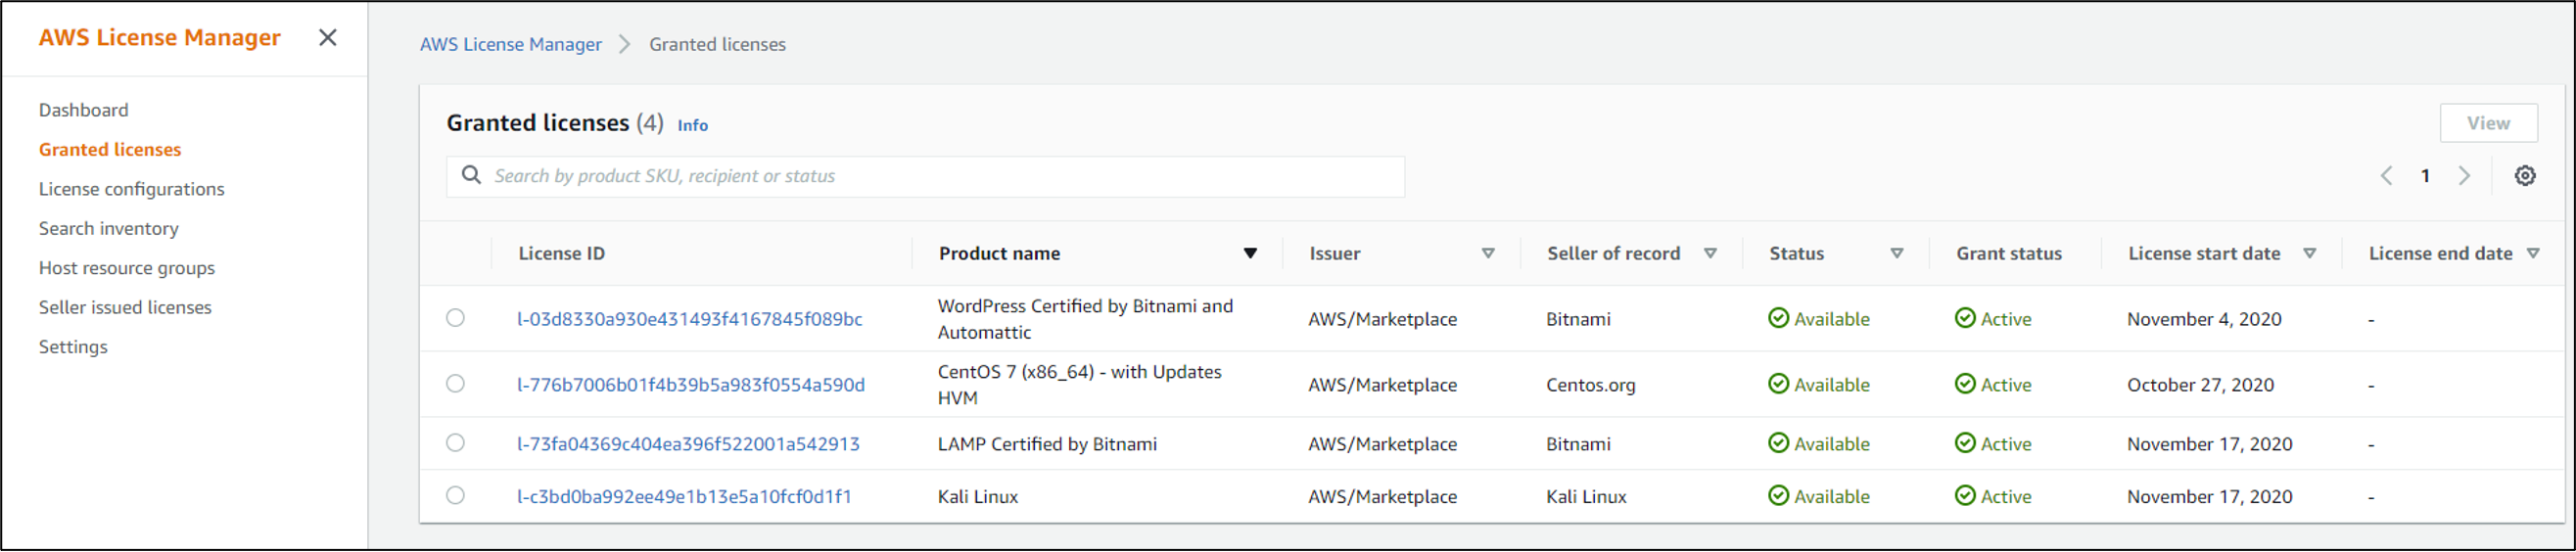This screenshot has width=2576, height=552.
Task: Sort by License end date arrow
Action: (x=2532, y=254)
